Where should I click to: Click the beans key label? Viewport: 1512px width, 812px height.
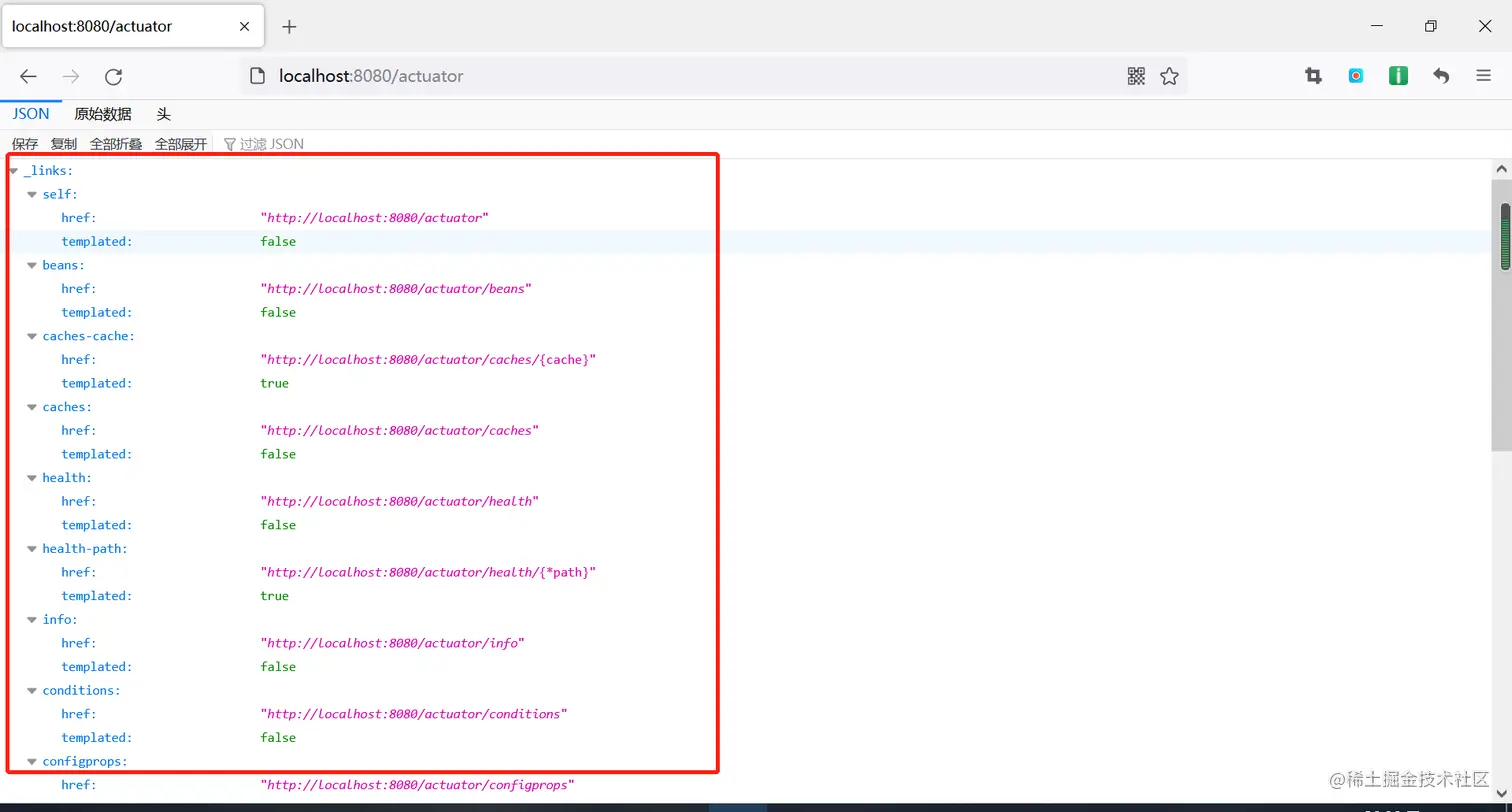pyautogui.click(x=63, y=266)
